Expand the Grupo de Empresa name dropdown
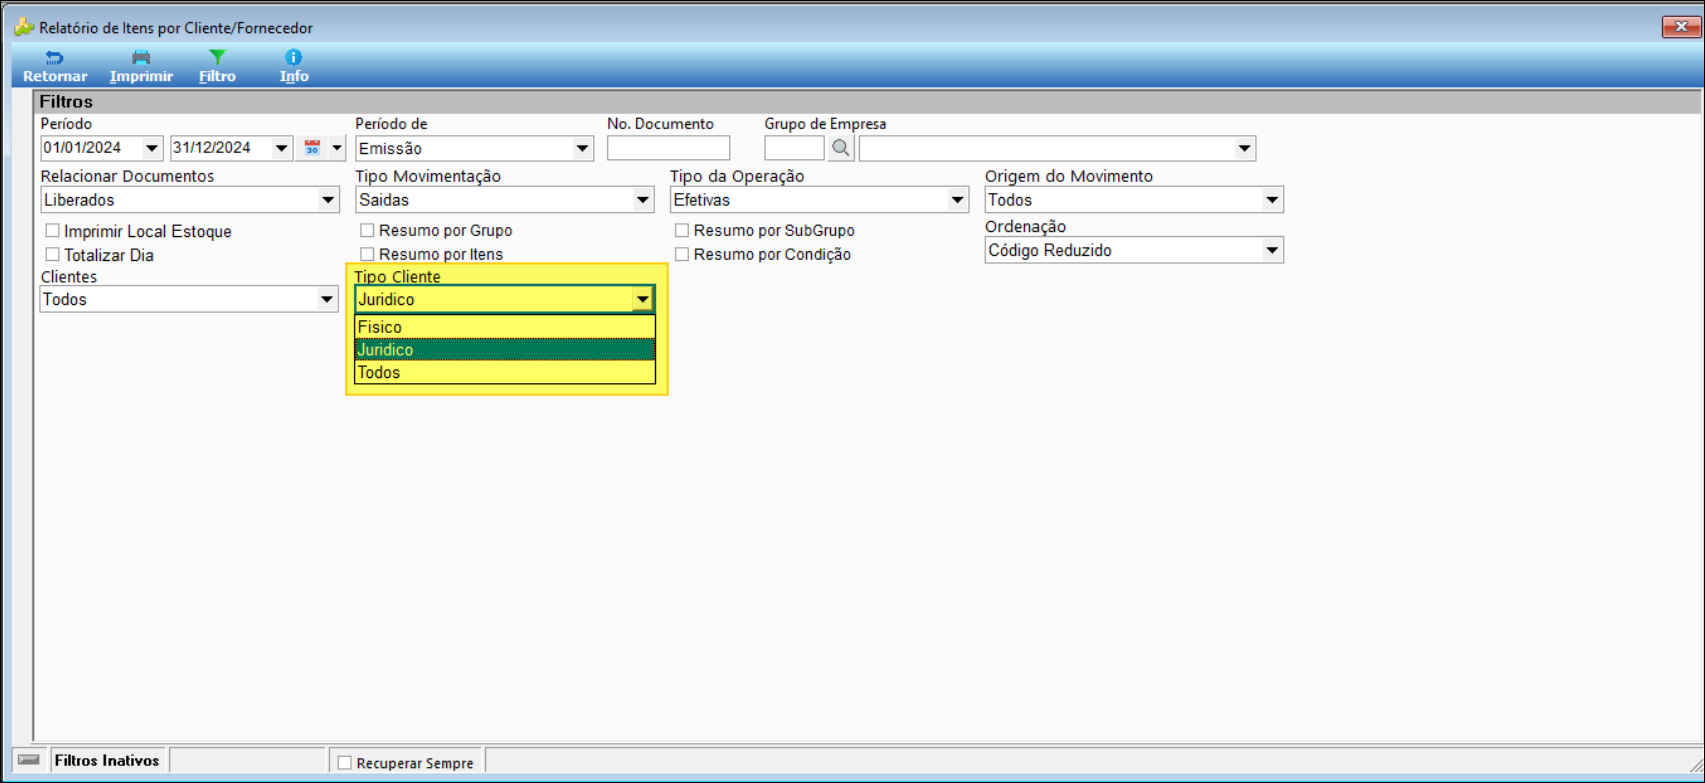 pos(1245,148)
